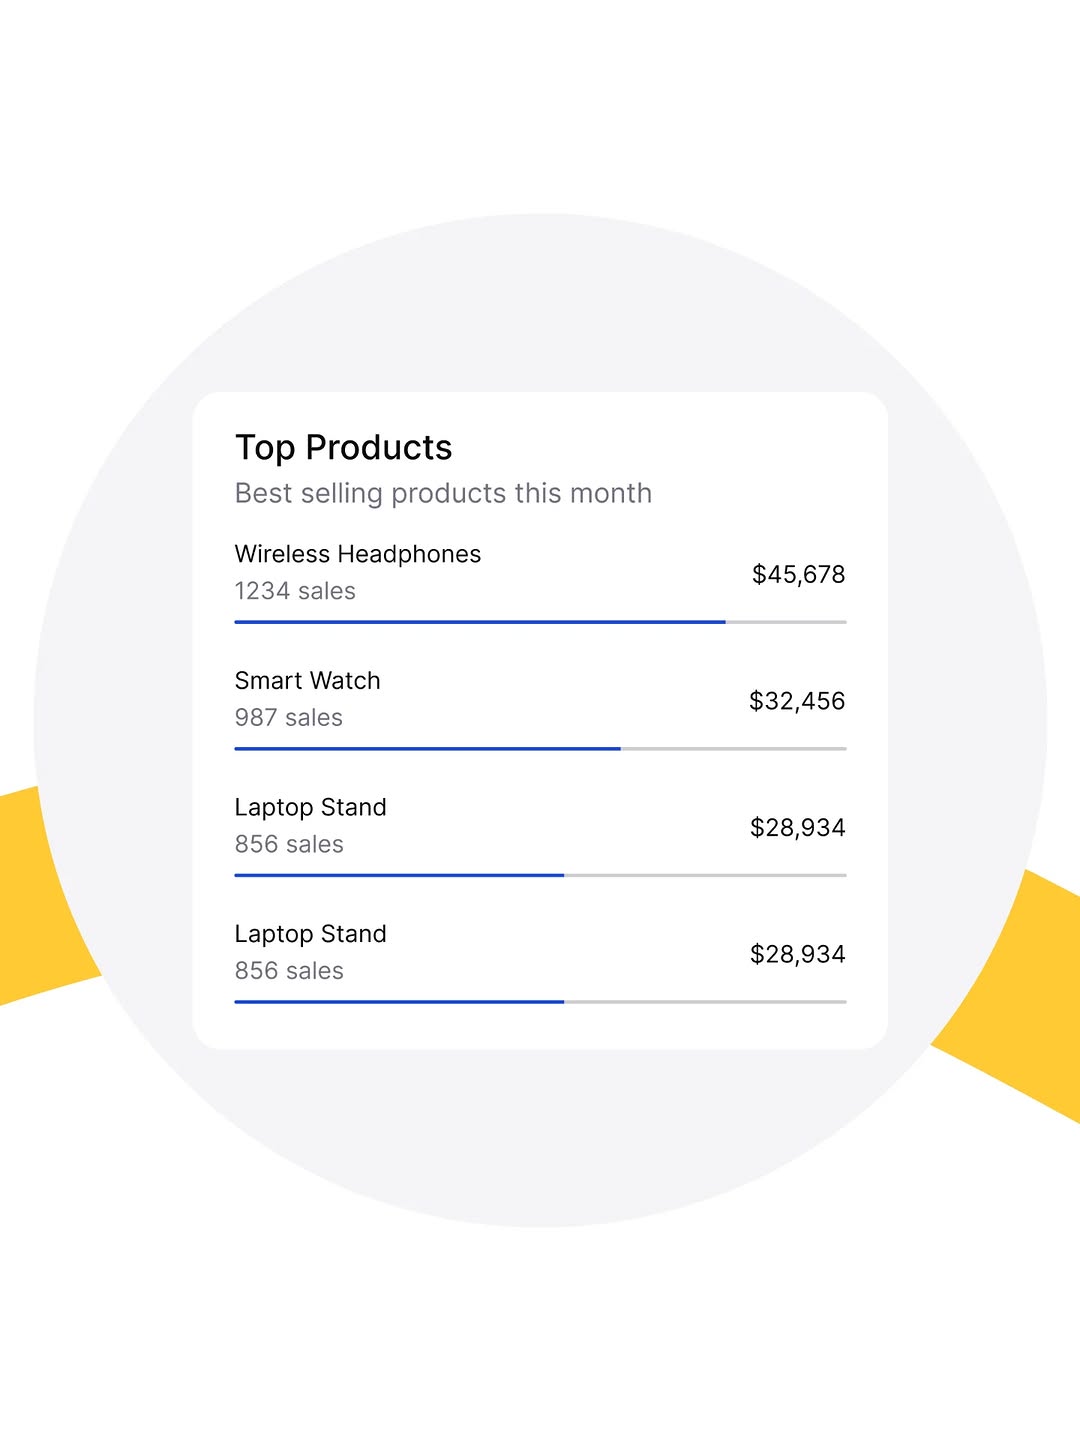Click the Smart Watch product entry
1080x1440 pixels.
[307, 681]
